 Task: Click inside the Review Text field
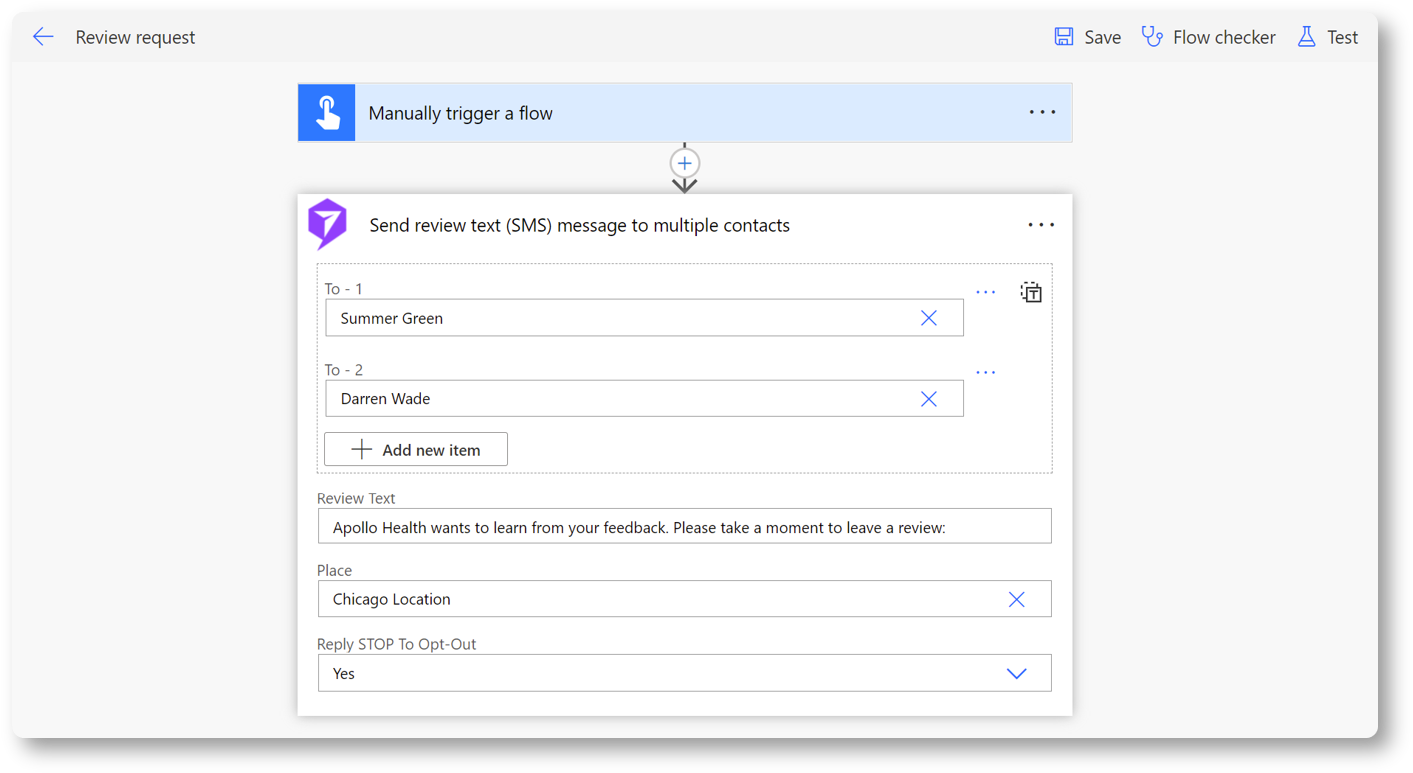684,527
